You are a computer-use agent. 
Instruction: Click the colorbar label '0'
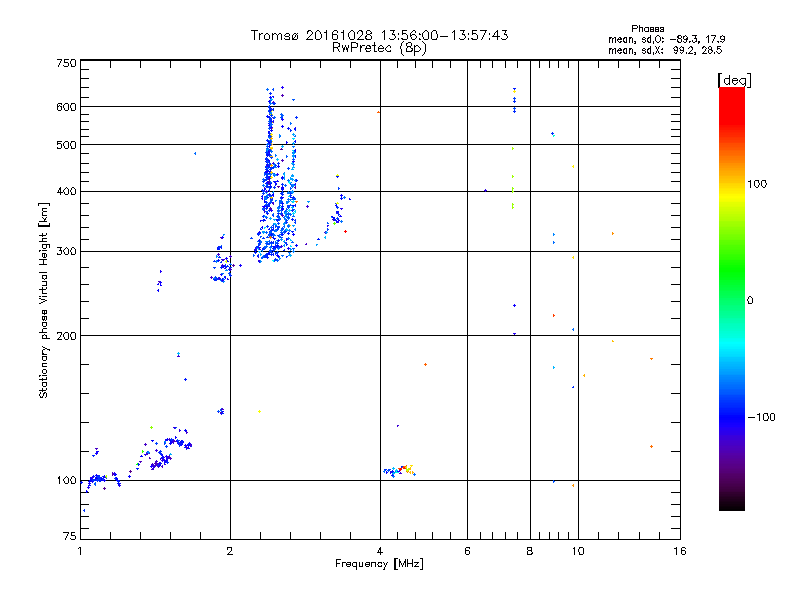pos(750,301)
